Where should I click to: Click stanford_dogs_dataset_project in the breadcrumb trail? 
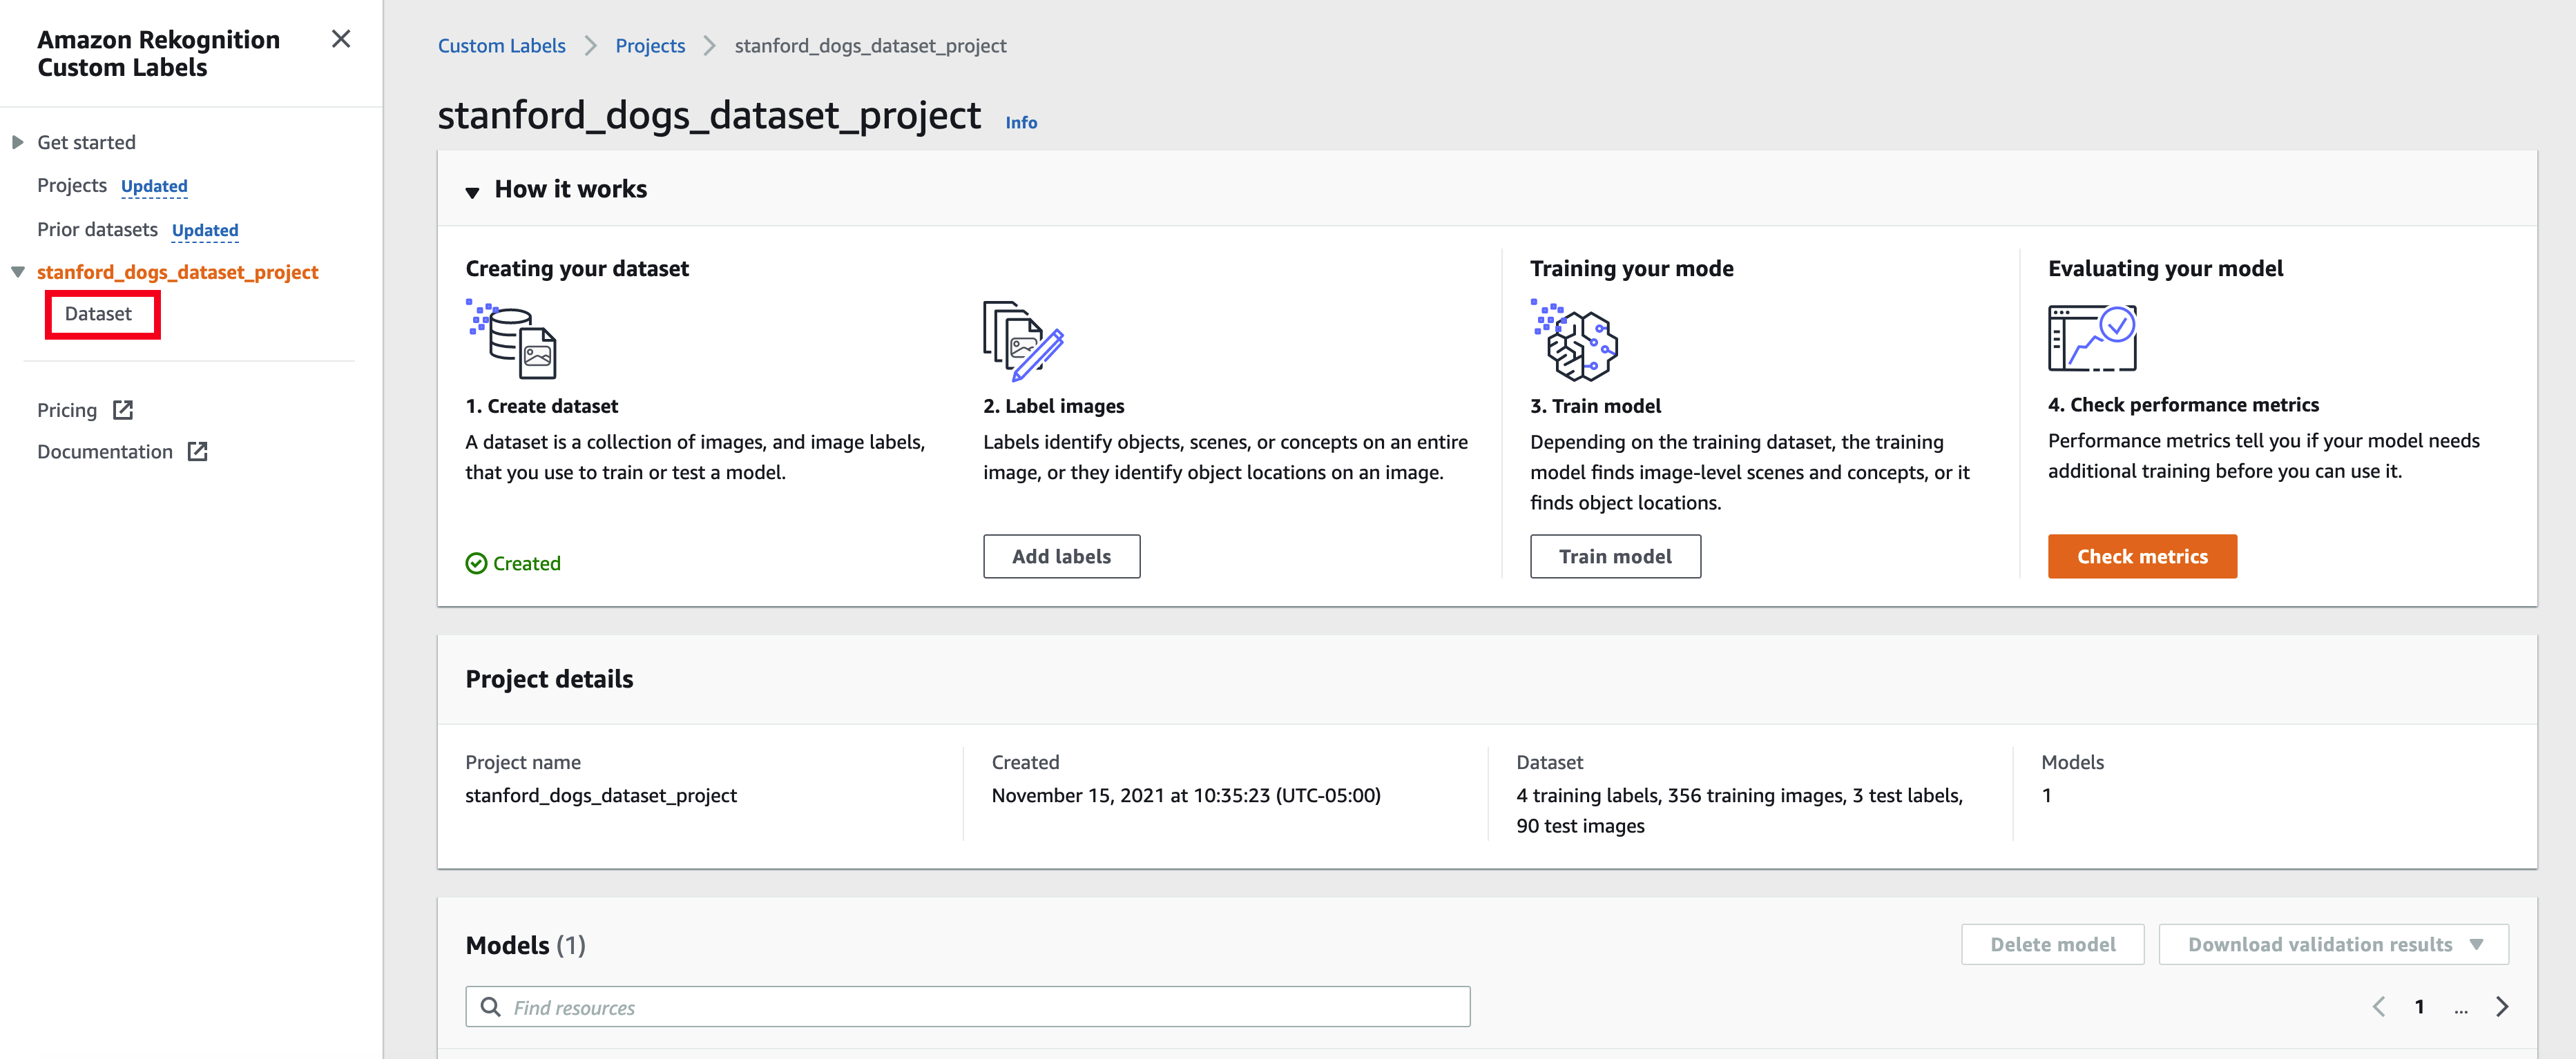click(x=870, y=46)
